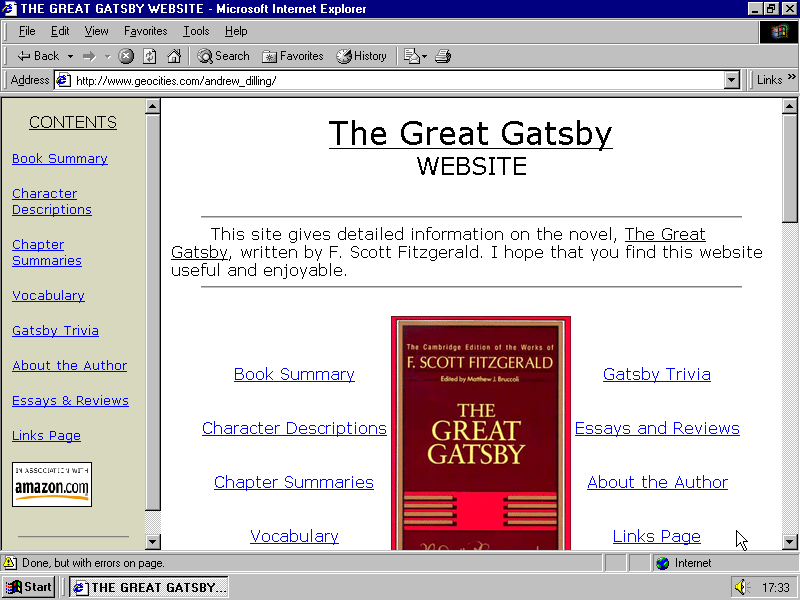Expand the Mail button dropdown
800x600 pixels.
pos(424,56)
